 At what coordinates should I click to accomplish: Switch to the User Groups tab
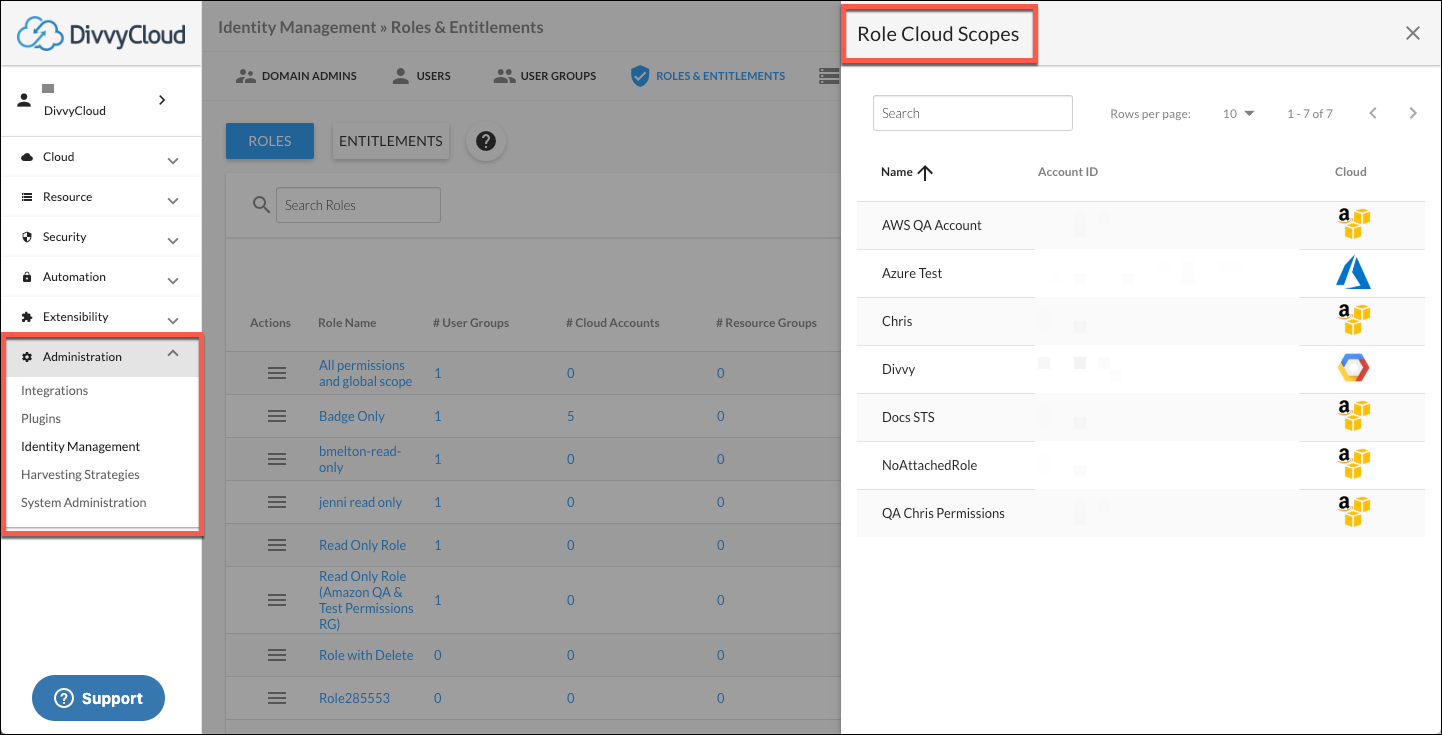click(545, 76)
